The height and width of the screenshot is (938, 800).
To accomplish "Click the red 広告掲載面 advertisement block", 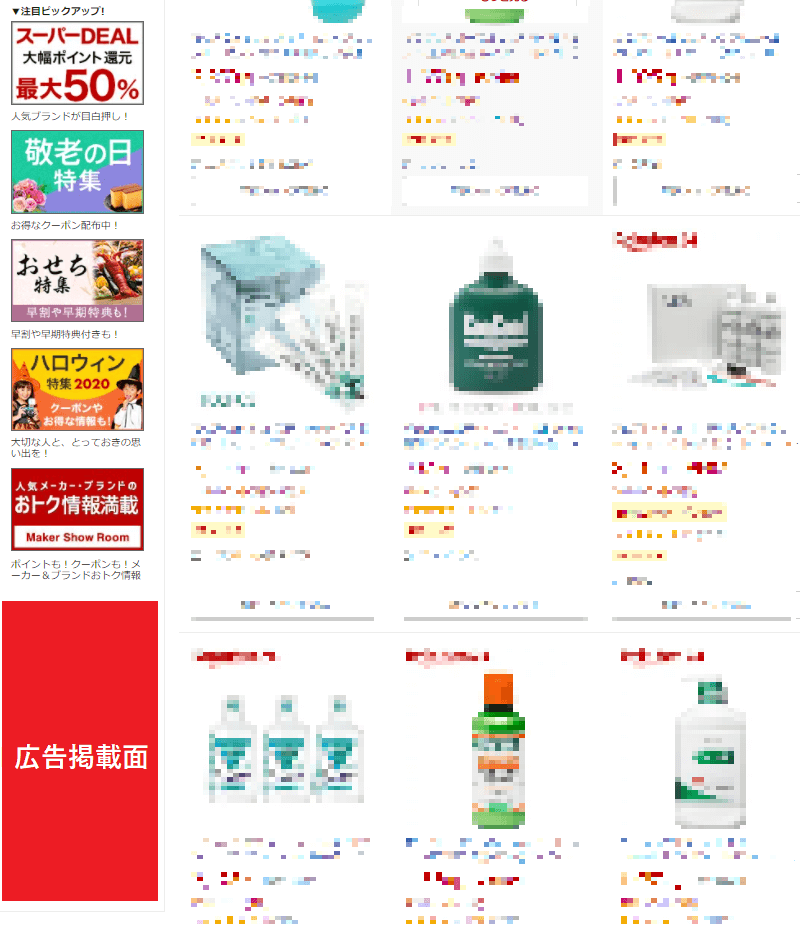I will 80,751.
